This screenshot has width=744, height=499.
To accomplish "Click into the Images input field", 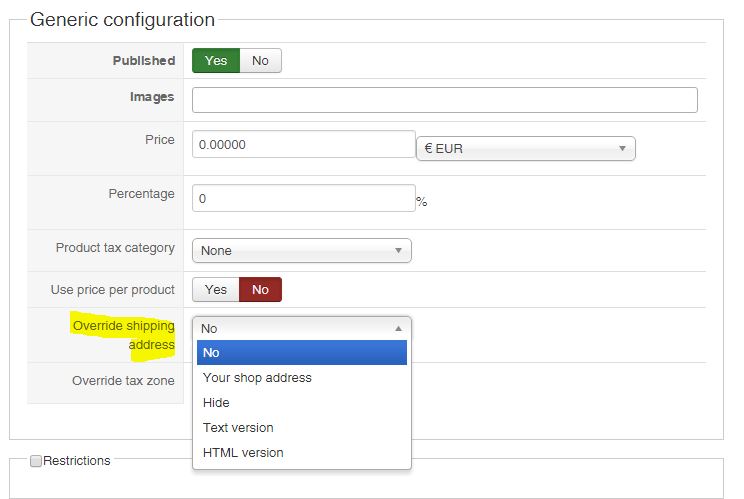I will tap(444, 100).
